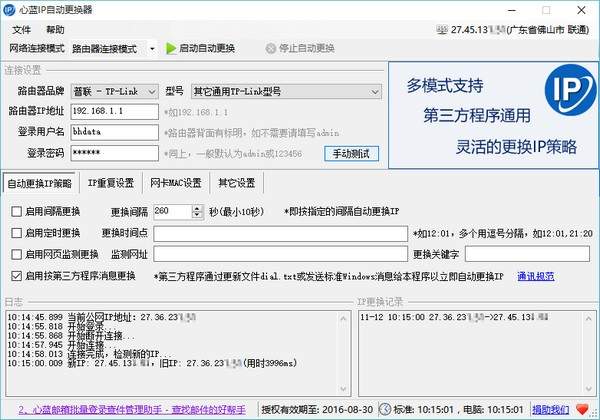
Task: Open the 文件 menu
Action: coord(19,30)
